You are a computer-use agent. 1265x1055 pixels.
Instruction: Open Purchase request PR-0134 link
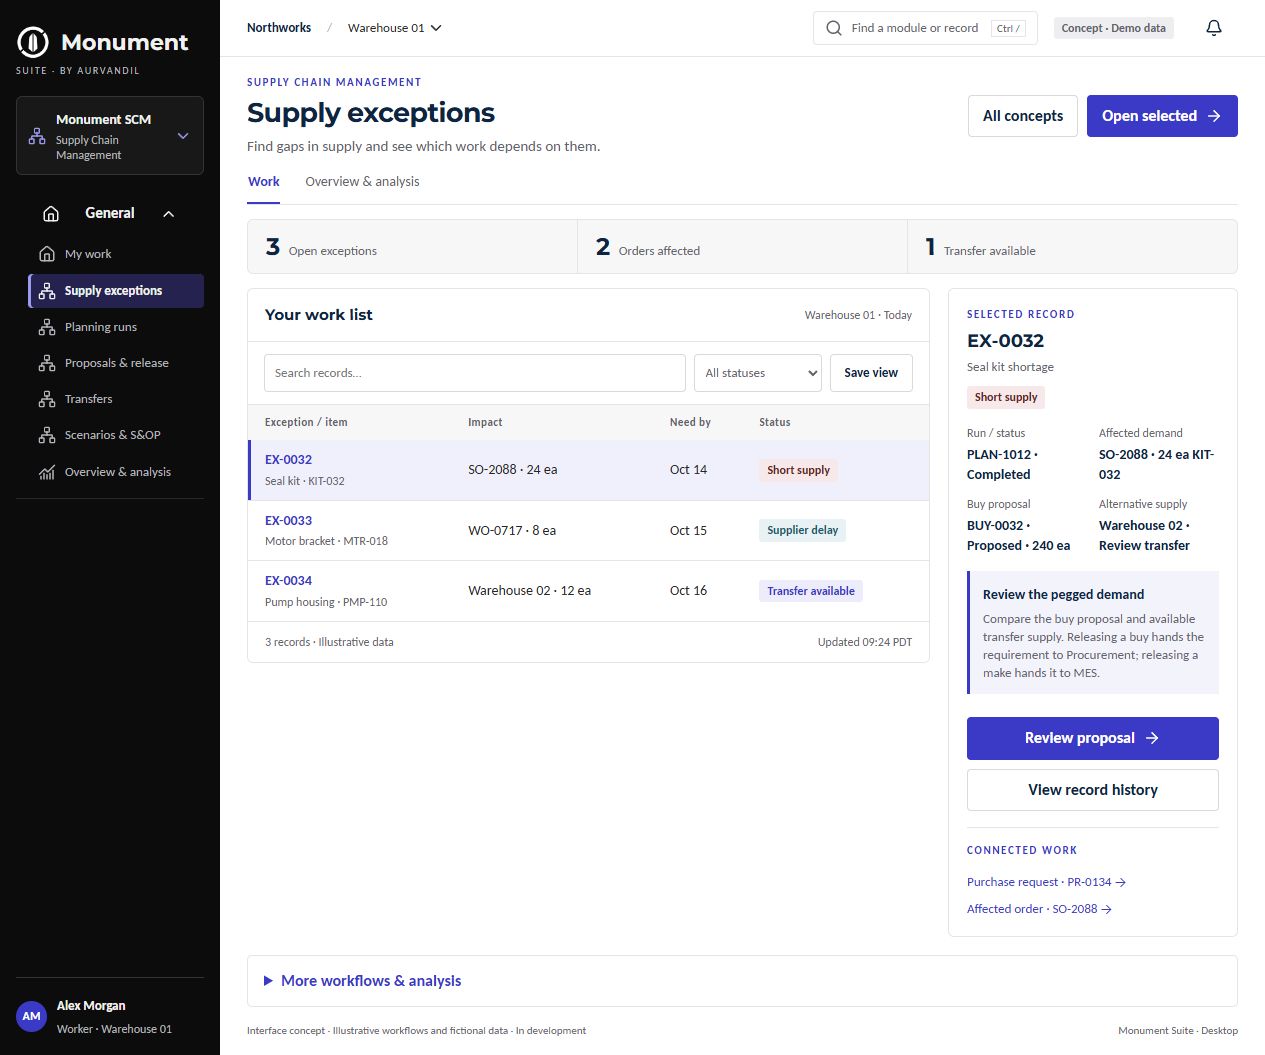pos(1046,882)
